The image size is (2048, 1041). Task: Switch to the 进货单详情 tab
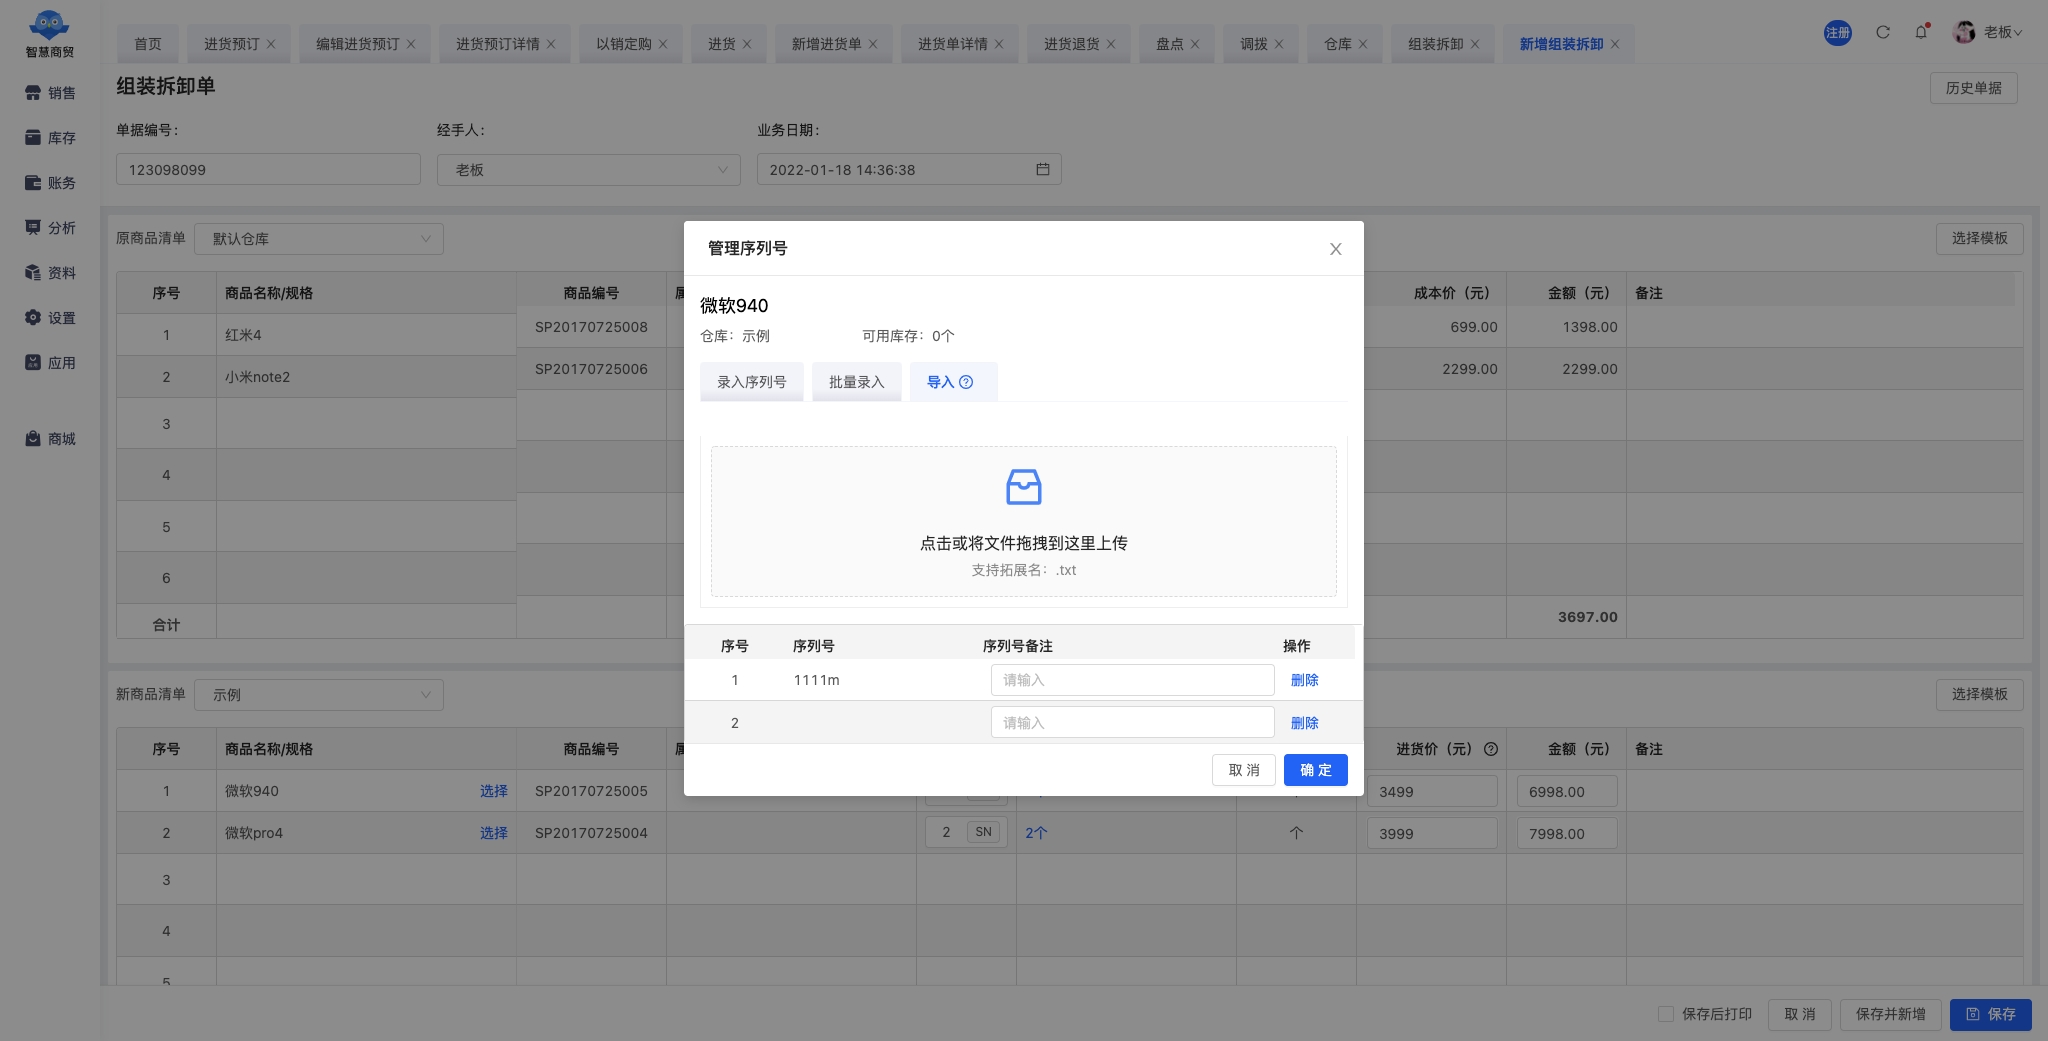(x=952, y=44)
